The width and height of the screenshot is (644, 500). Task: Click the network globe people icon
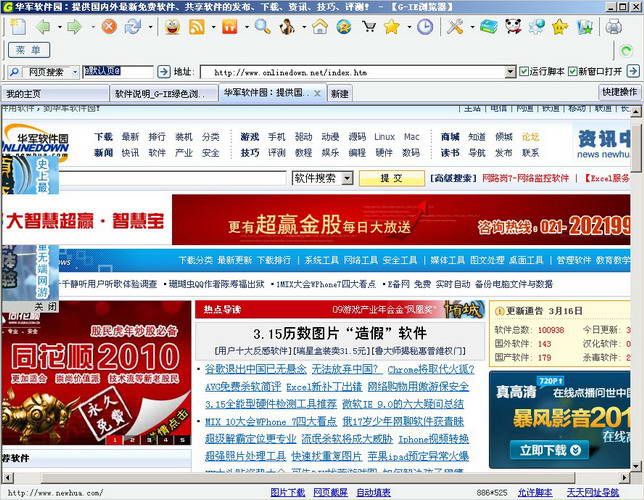click(x=536, y=27)
